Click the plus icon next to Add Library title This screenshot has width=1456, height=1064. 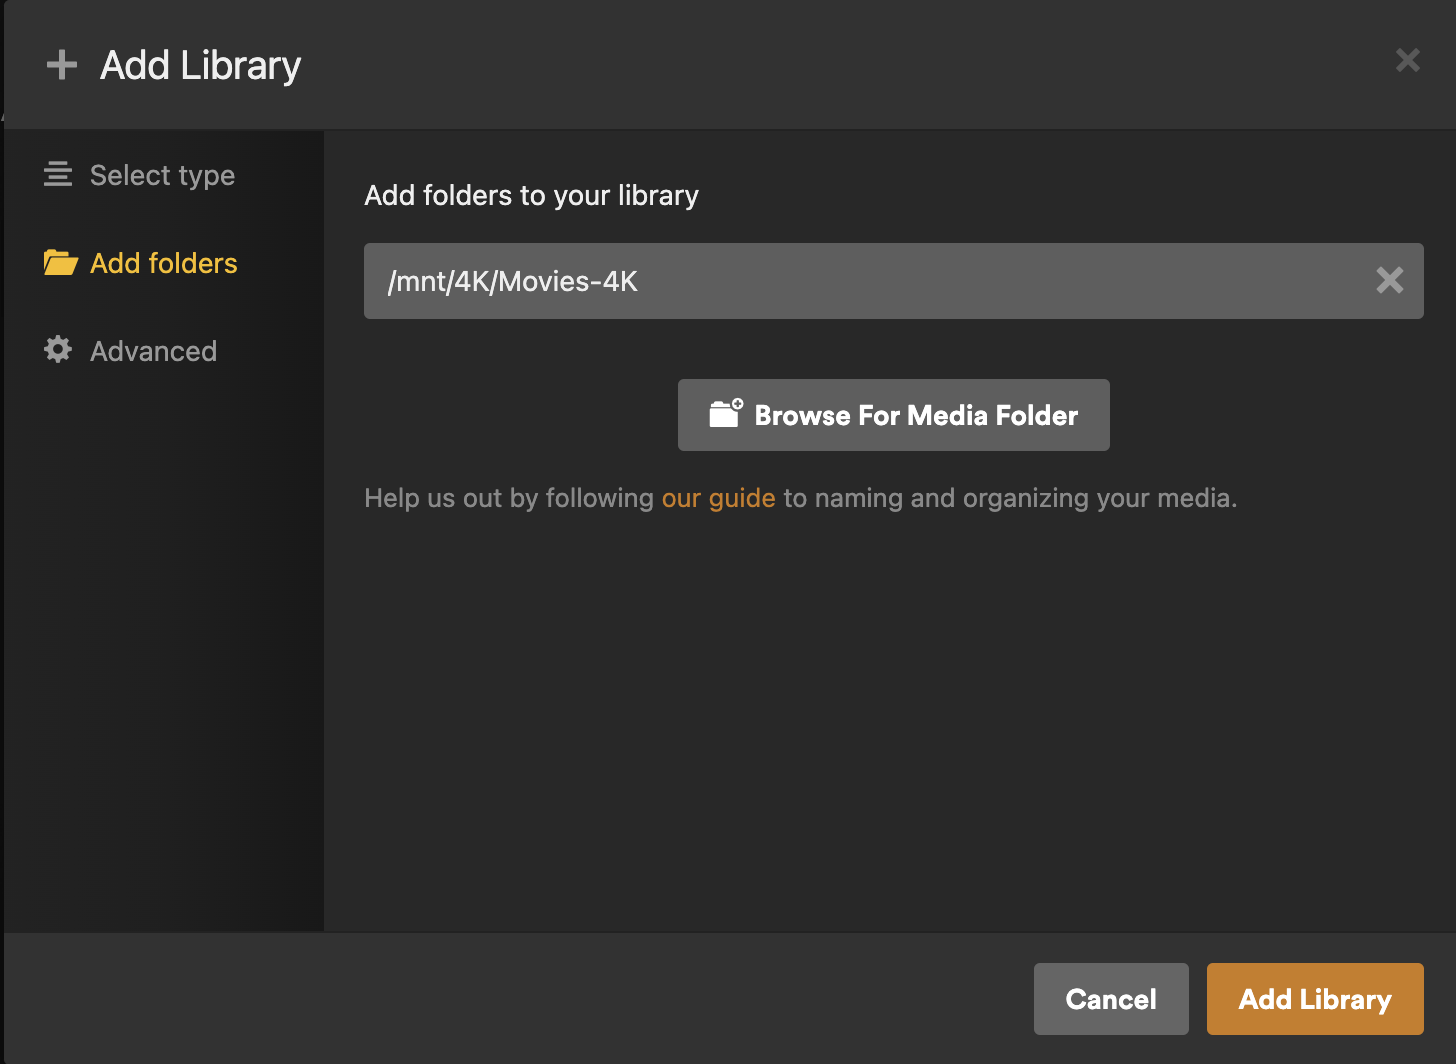(x=62, y=65)
